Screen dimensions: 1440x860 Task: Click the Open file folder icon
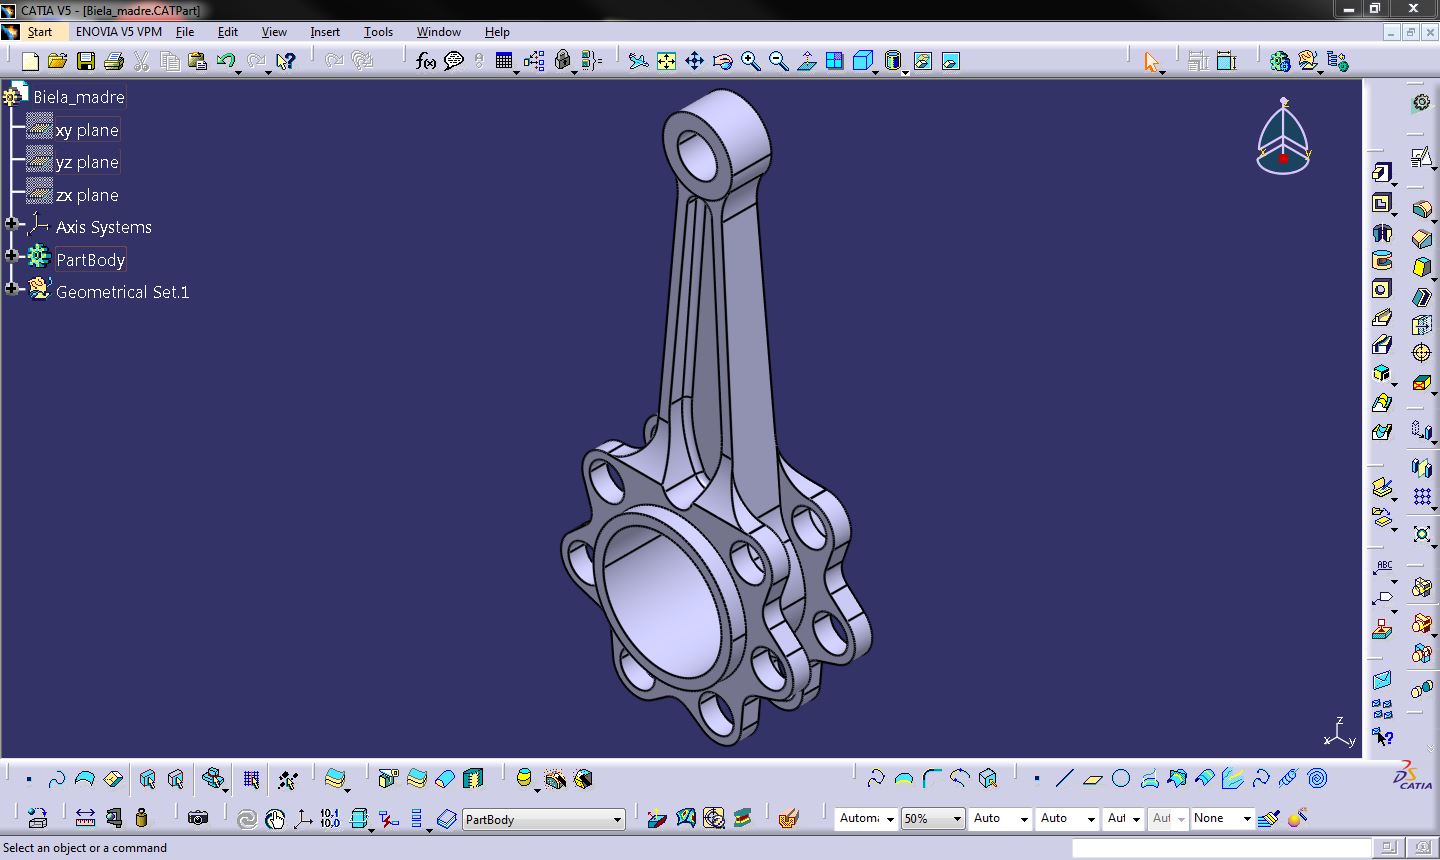pyautogui.click(x=58, y=62)
